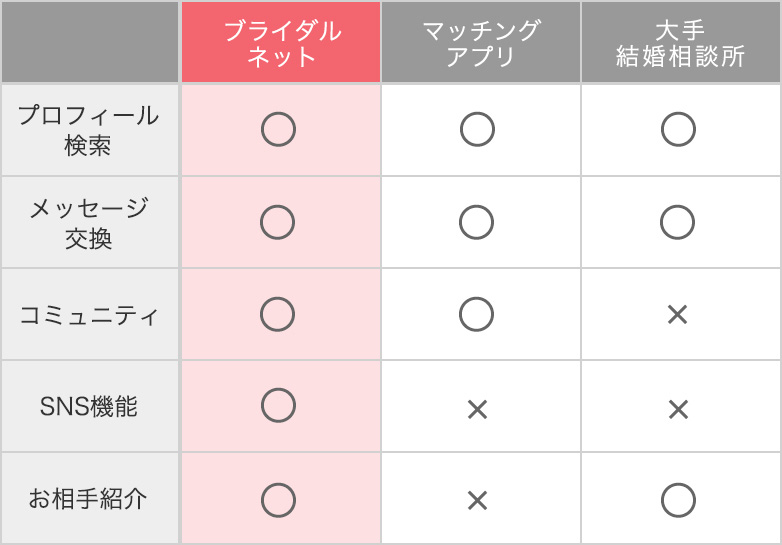Click マッチングアプリ circle for メッセージ交換
Screen dimensions: 782x545
pyautogui.click(x=477, y=222)
